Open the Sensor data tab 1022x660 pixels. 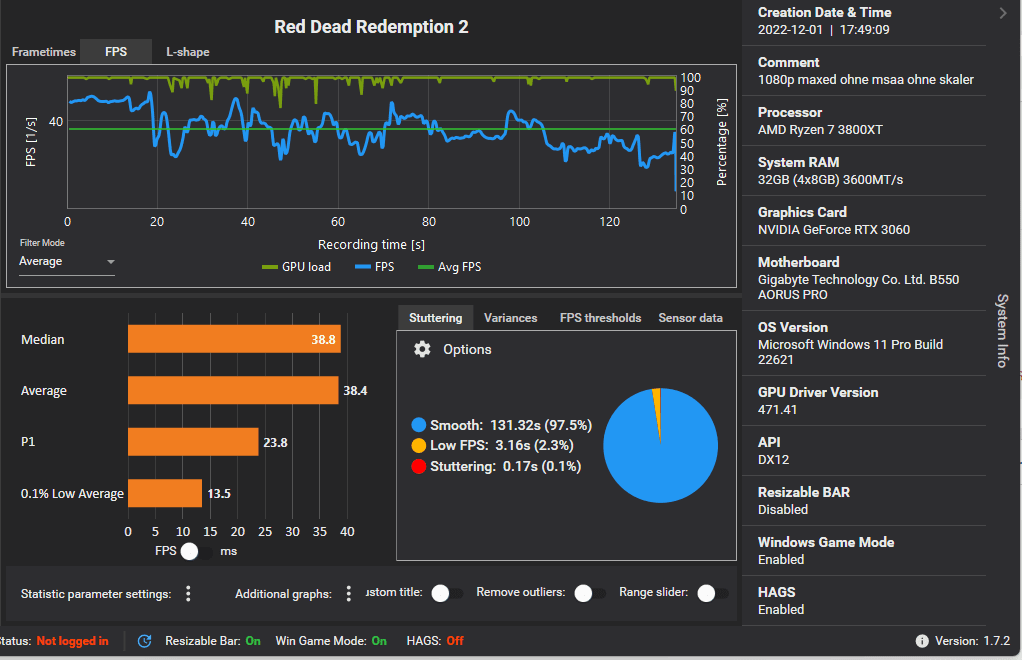coord(690,318)
